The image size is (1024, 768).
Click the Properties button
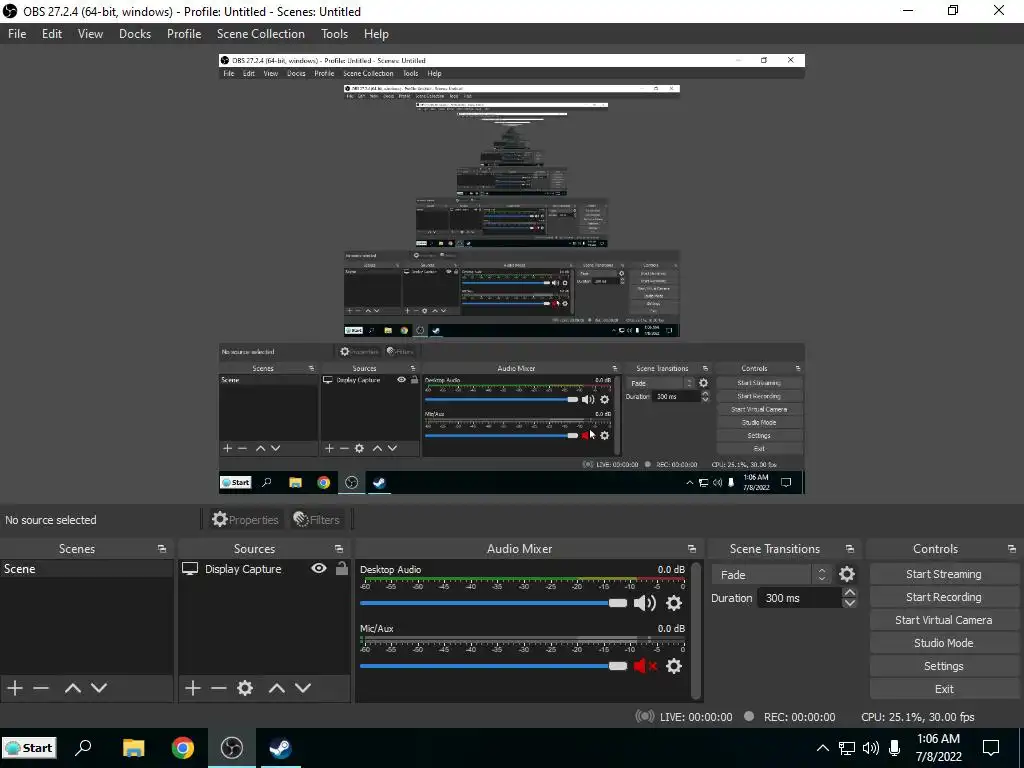246,520
